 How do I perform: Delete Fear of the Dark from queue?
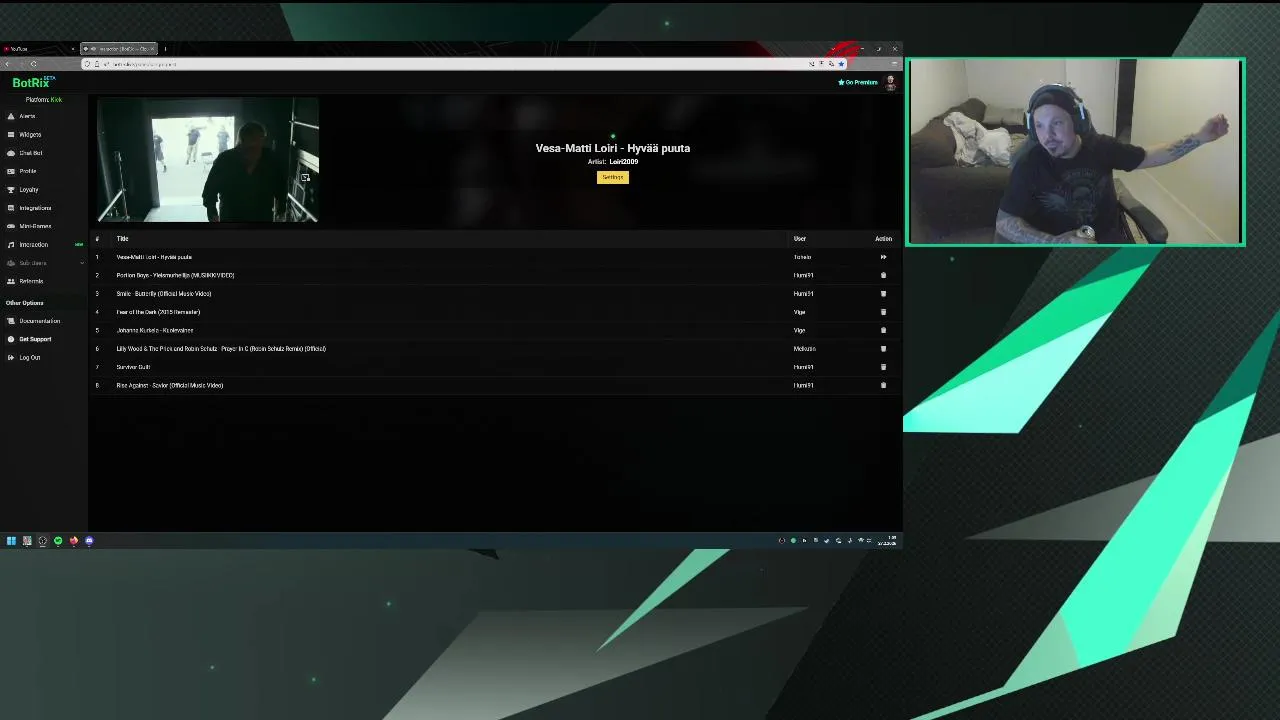click(883, 312)
